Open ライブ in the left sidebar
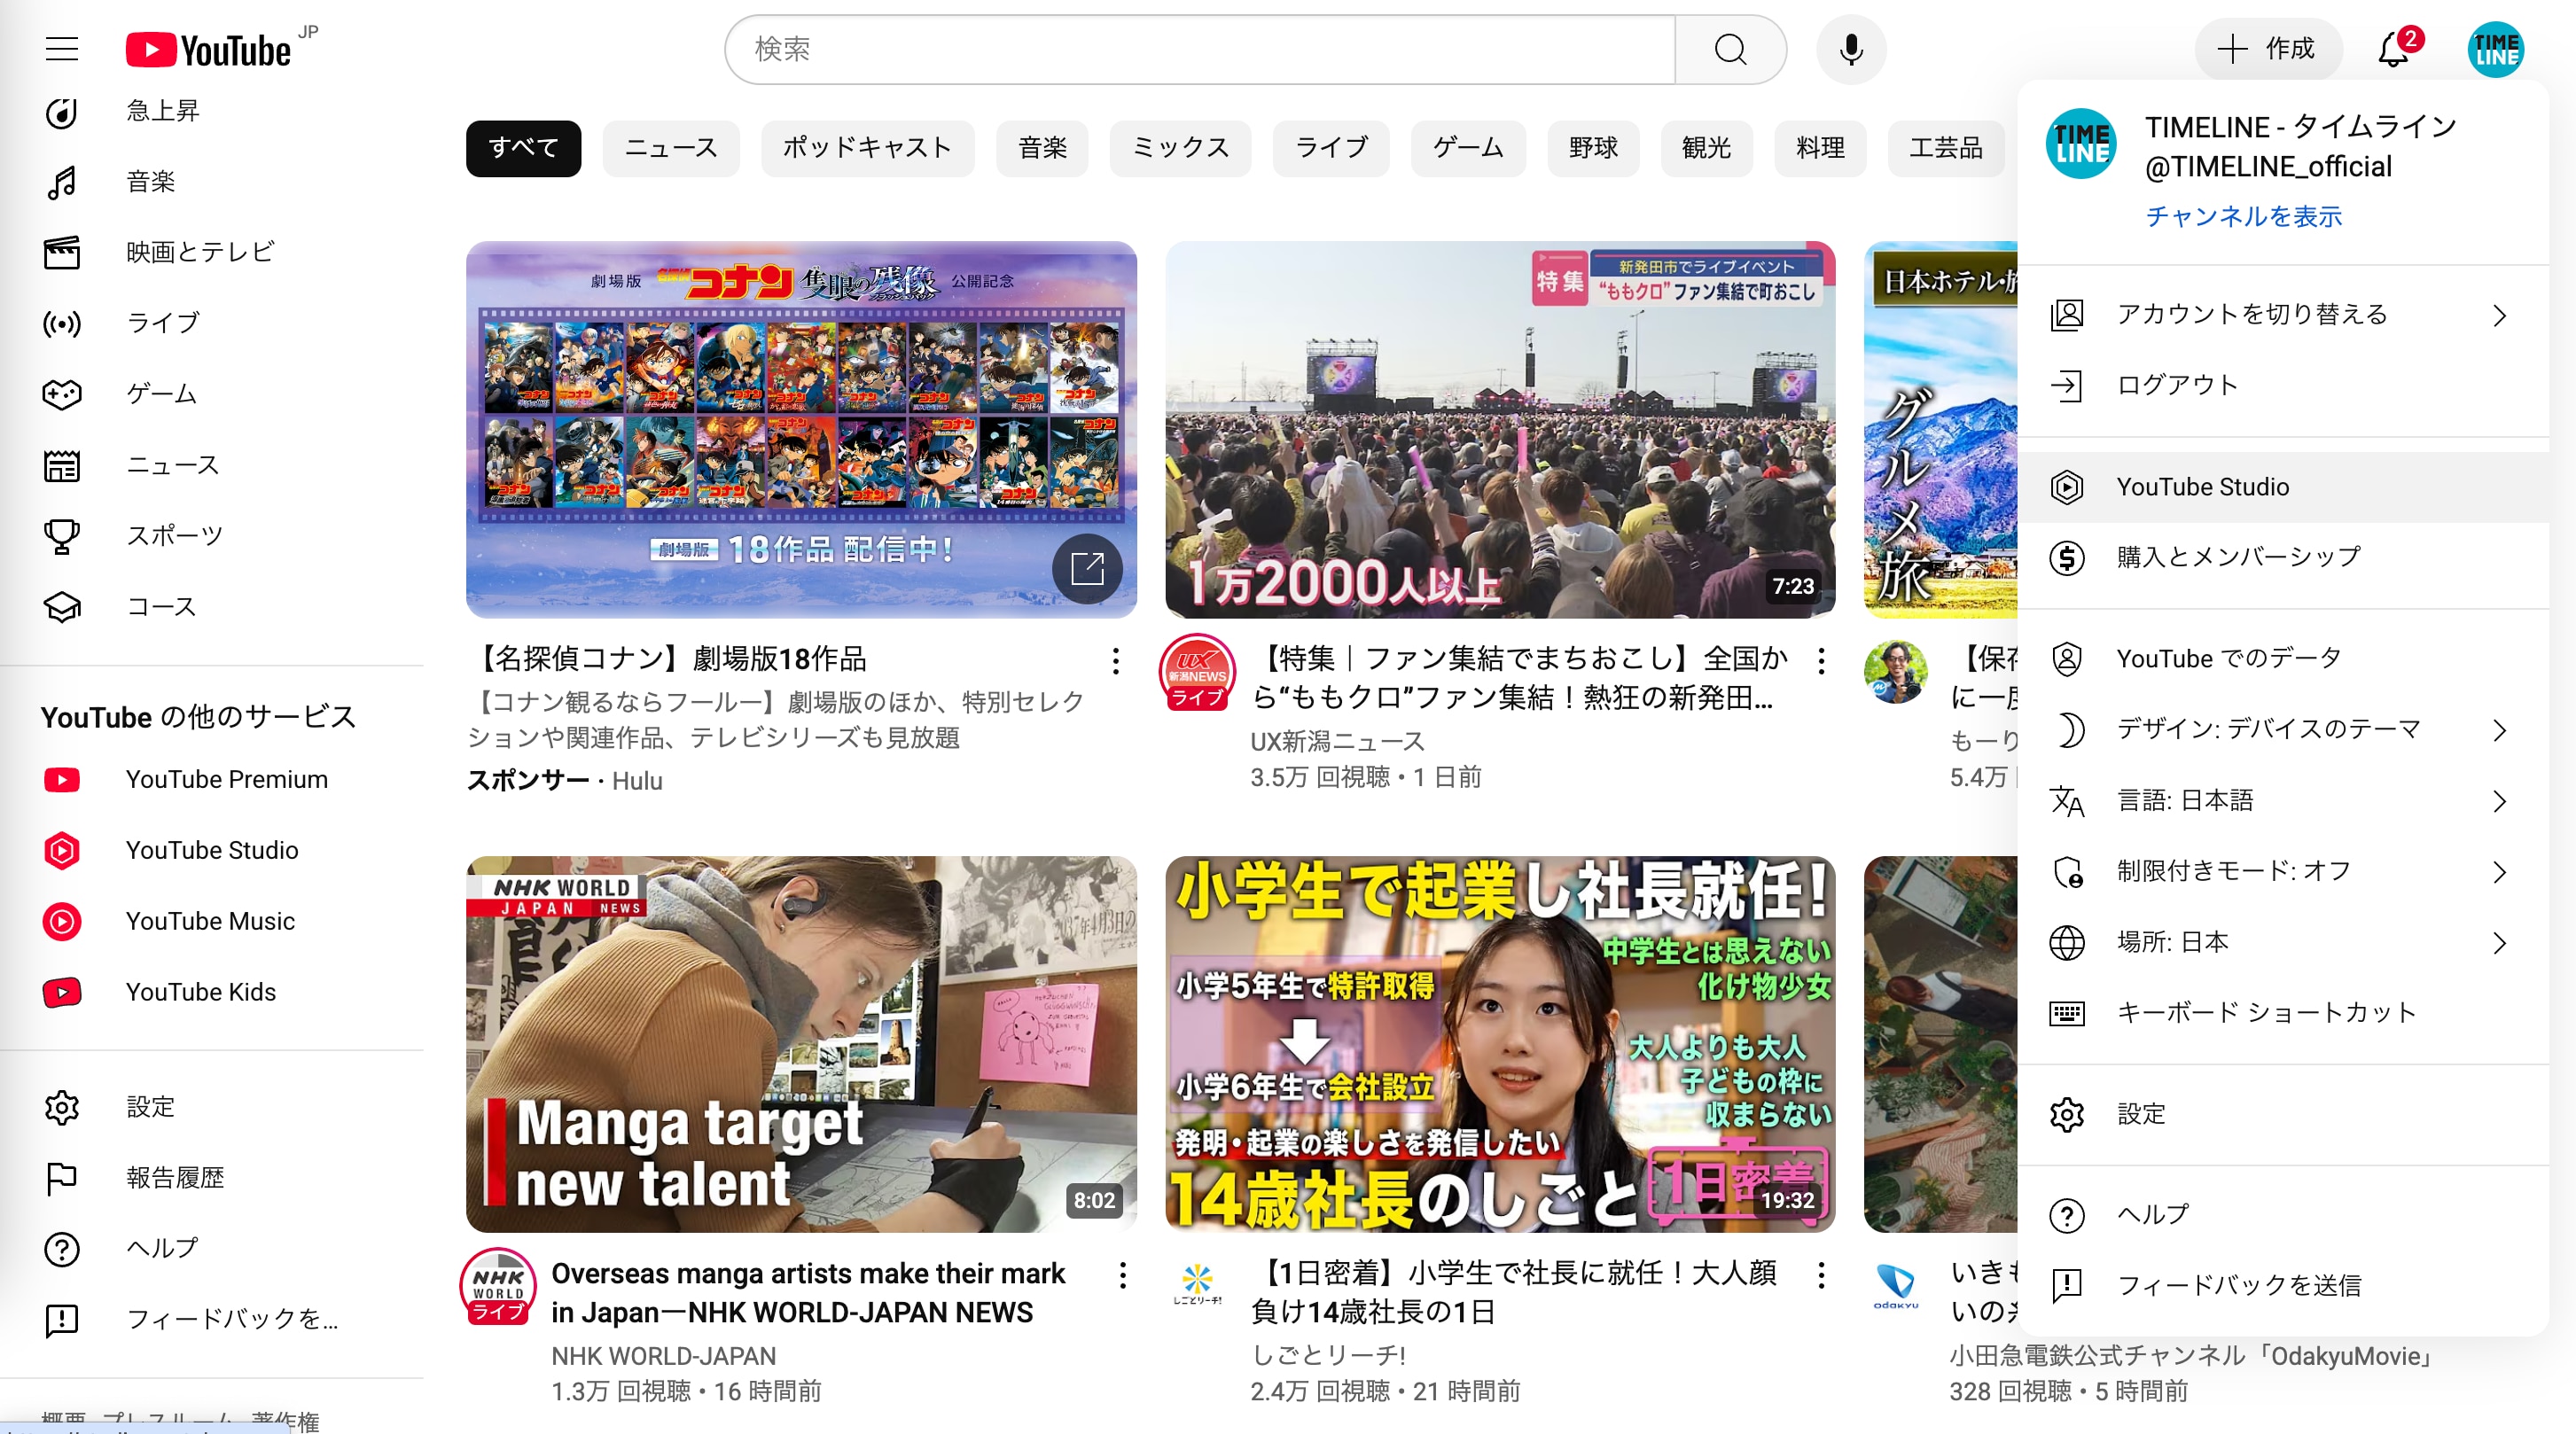 212,324
